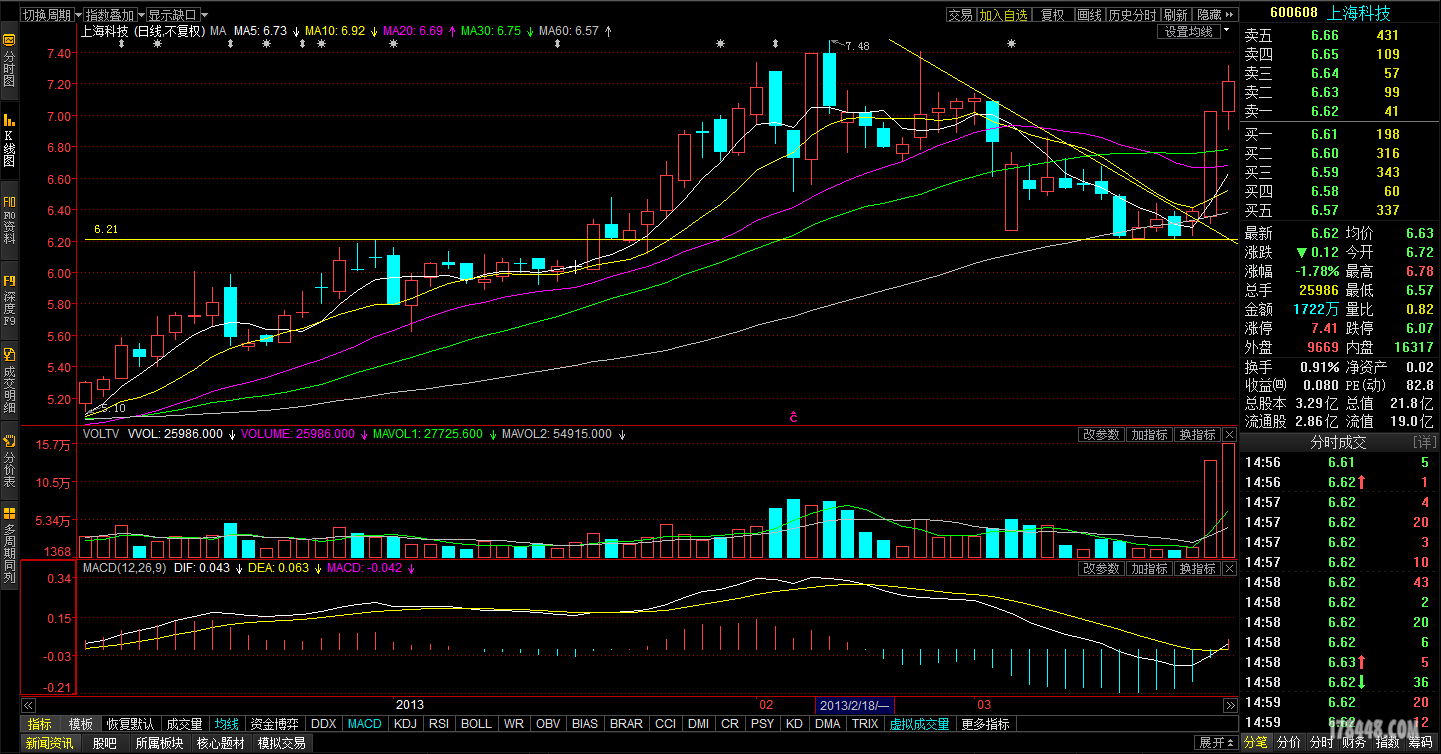Click 改参数 in the MACD panel
Screen dimensions: 1441x754
pos(1101,568)
